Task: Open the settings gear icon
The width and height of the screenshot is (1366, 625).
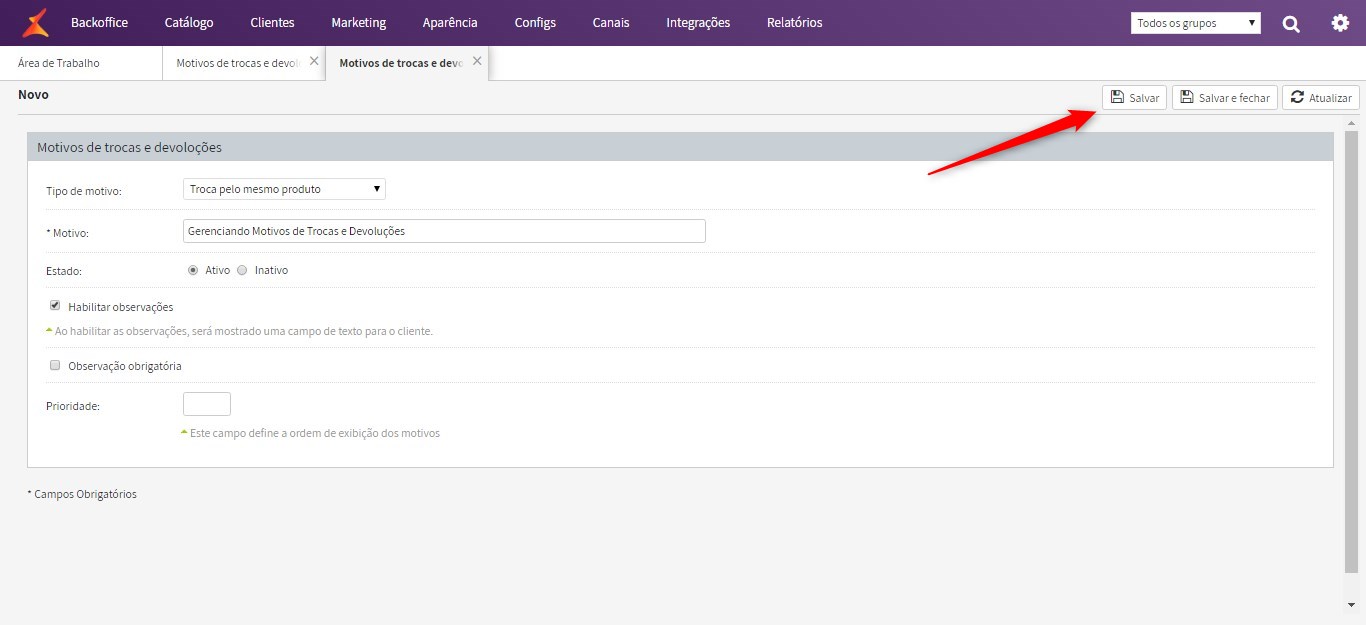Action: pyautogui.click(x=1340, y=23)
